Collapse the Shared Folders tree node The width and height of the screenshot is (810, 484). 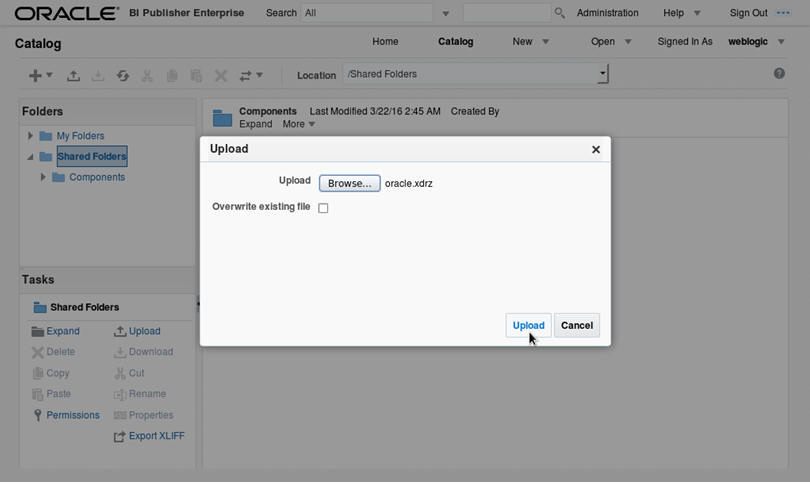point(30,156)
